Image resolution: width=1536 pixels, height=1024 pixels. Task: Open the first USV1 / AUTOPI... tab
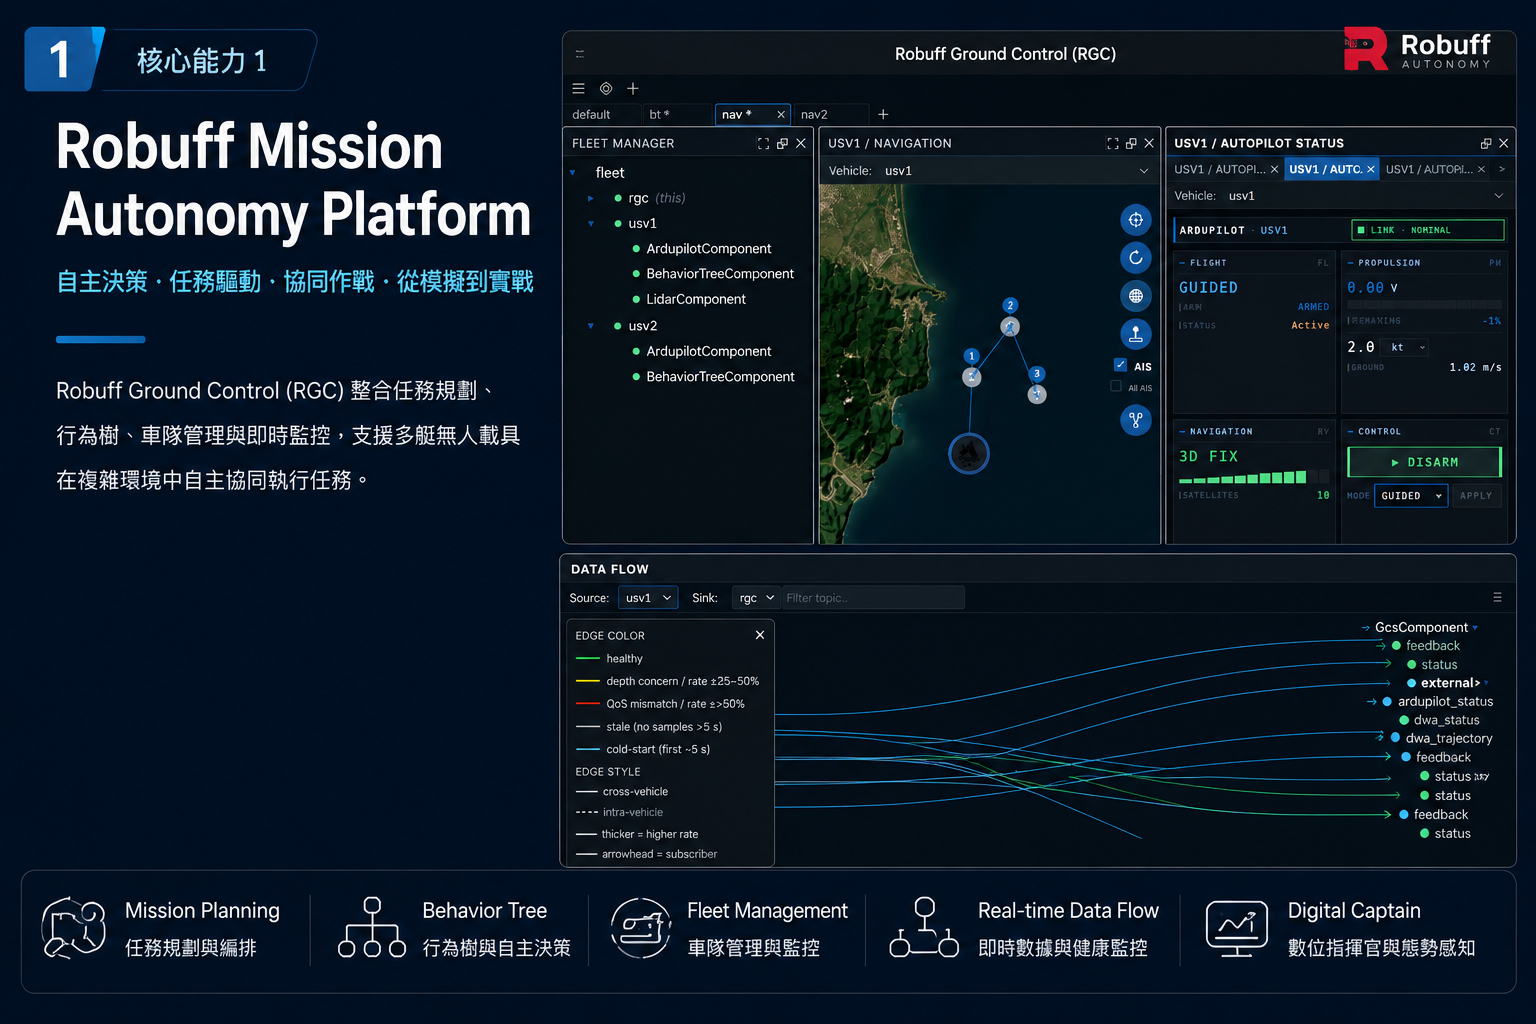(x=1219, y=169)
